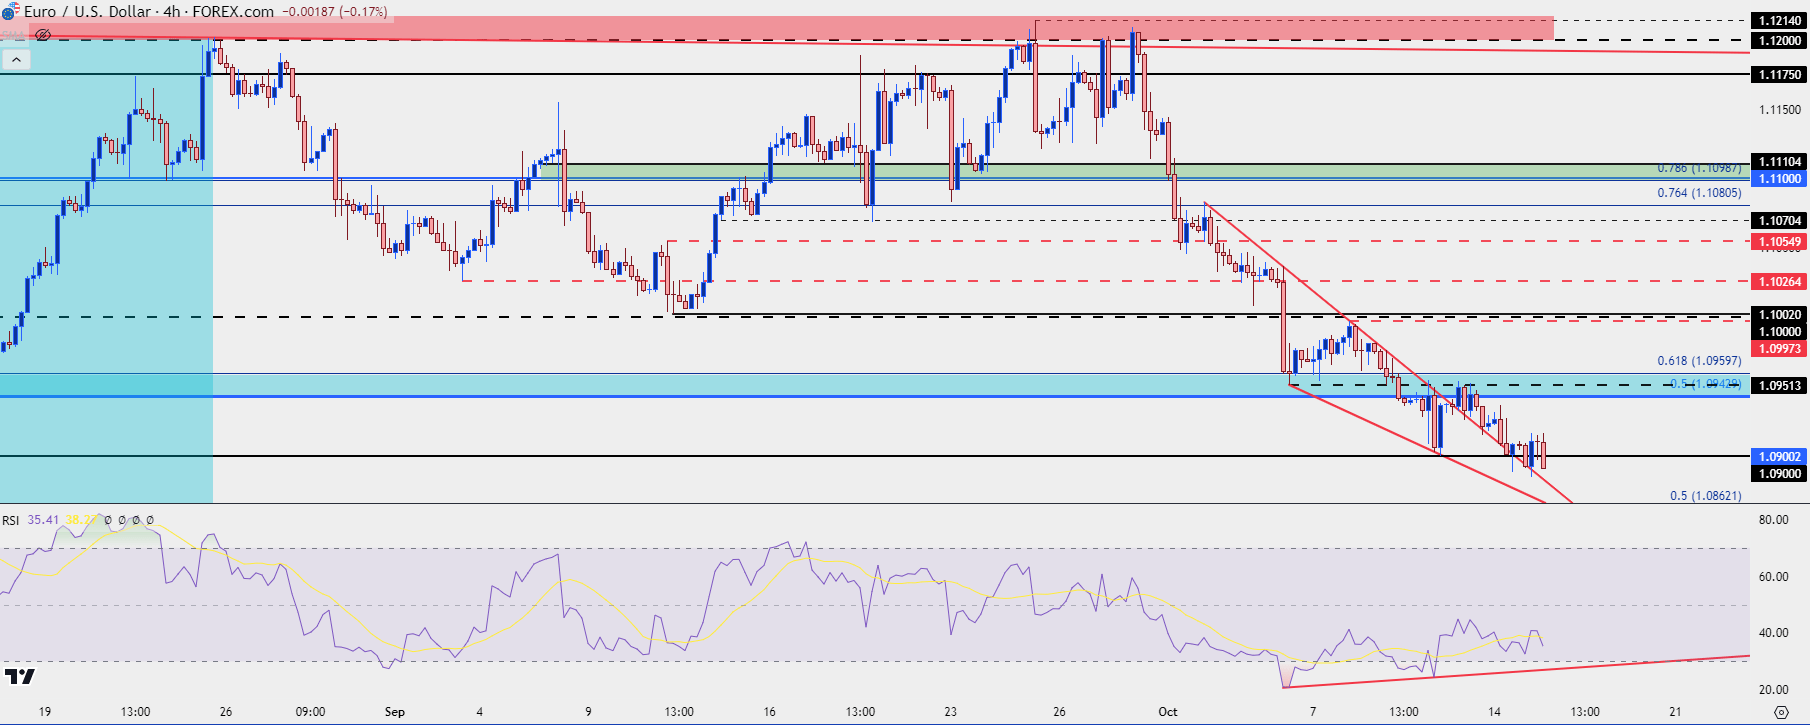Click the '−0.00187 (−0.17%)' change value
This screenshot has width=1810, height=725.
[335, 12]
